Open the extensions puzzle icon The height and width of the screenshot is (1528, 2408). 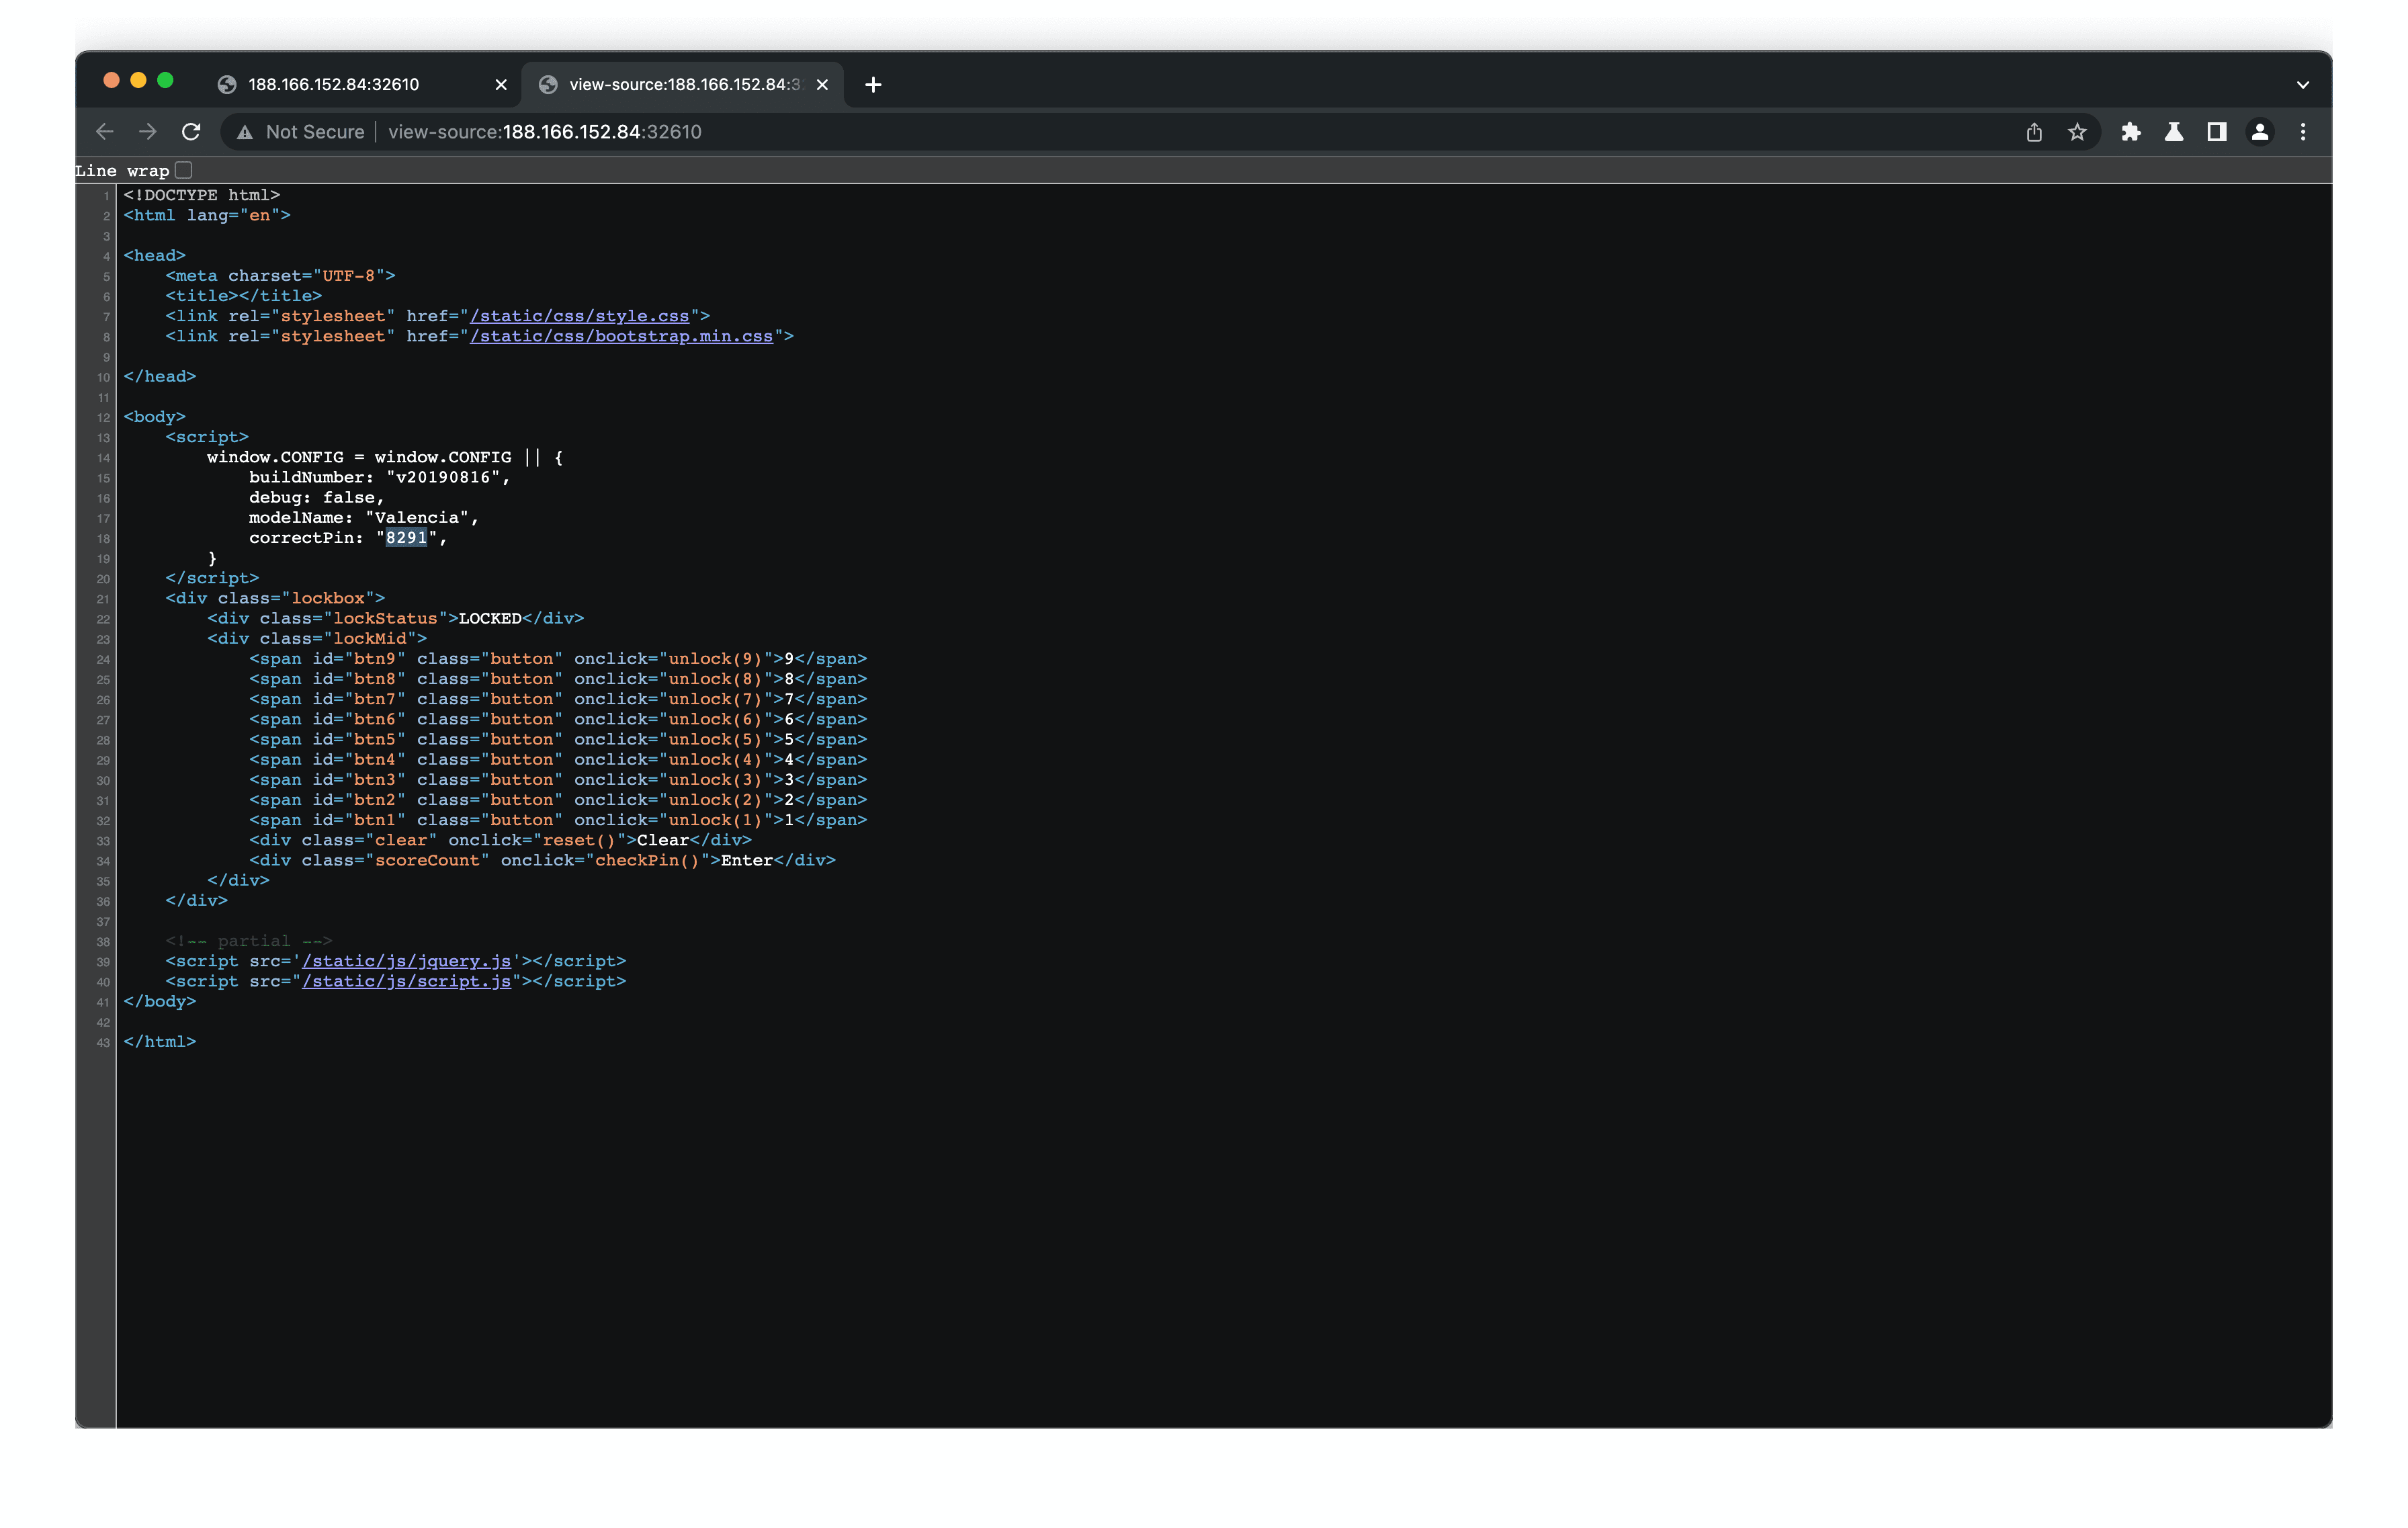[x=2131, y=132]
